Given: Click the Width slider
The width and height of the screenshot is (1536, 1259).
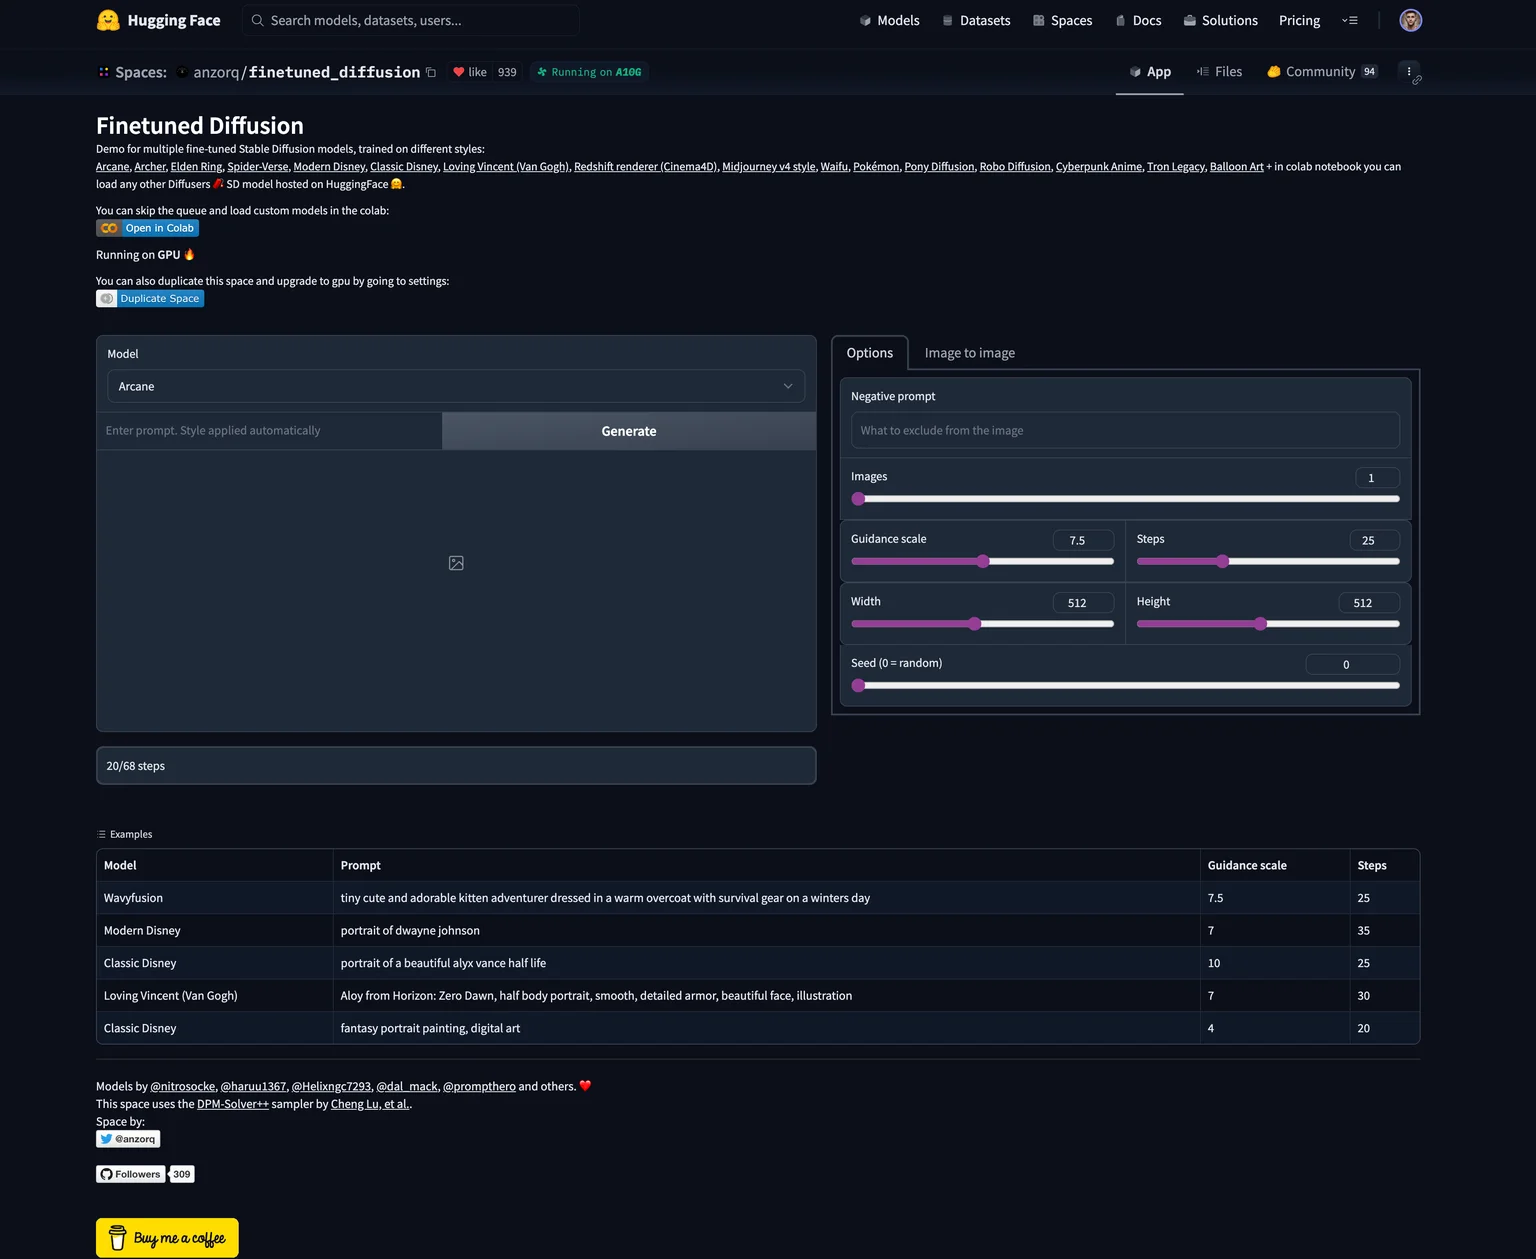Looking at the screenshot, I should click(982, 624).
